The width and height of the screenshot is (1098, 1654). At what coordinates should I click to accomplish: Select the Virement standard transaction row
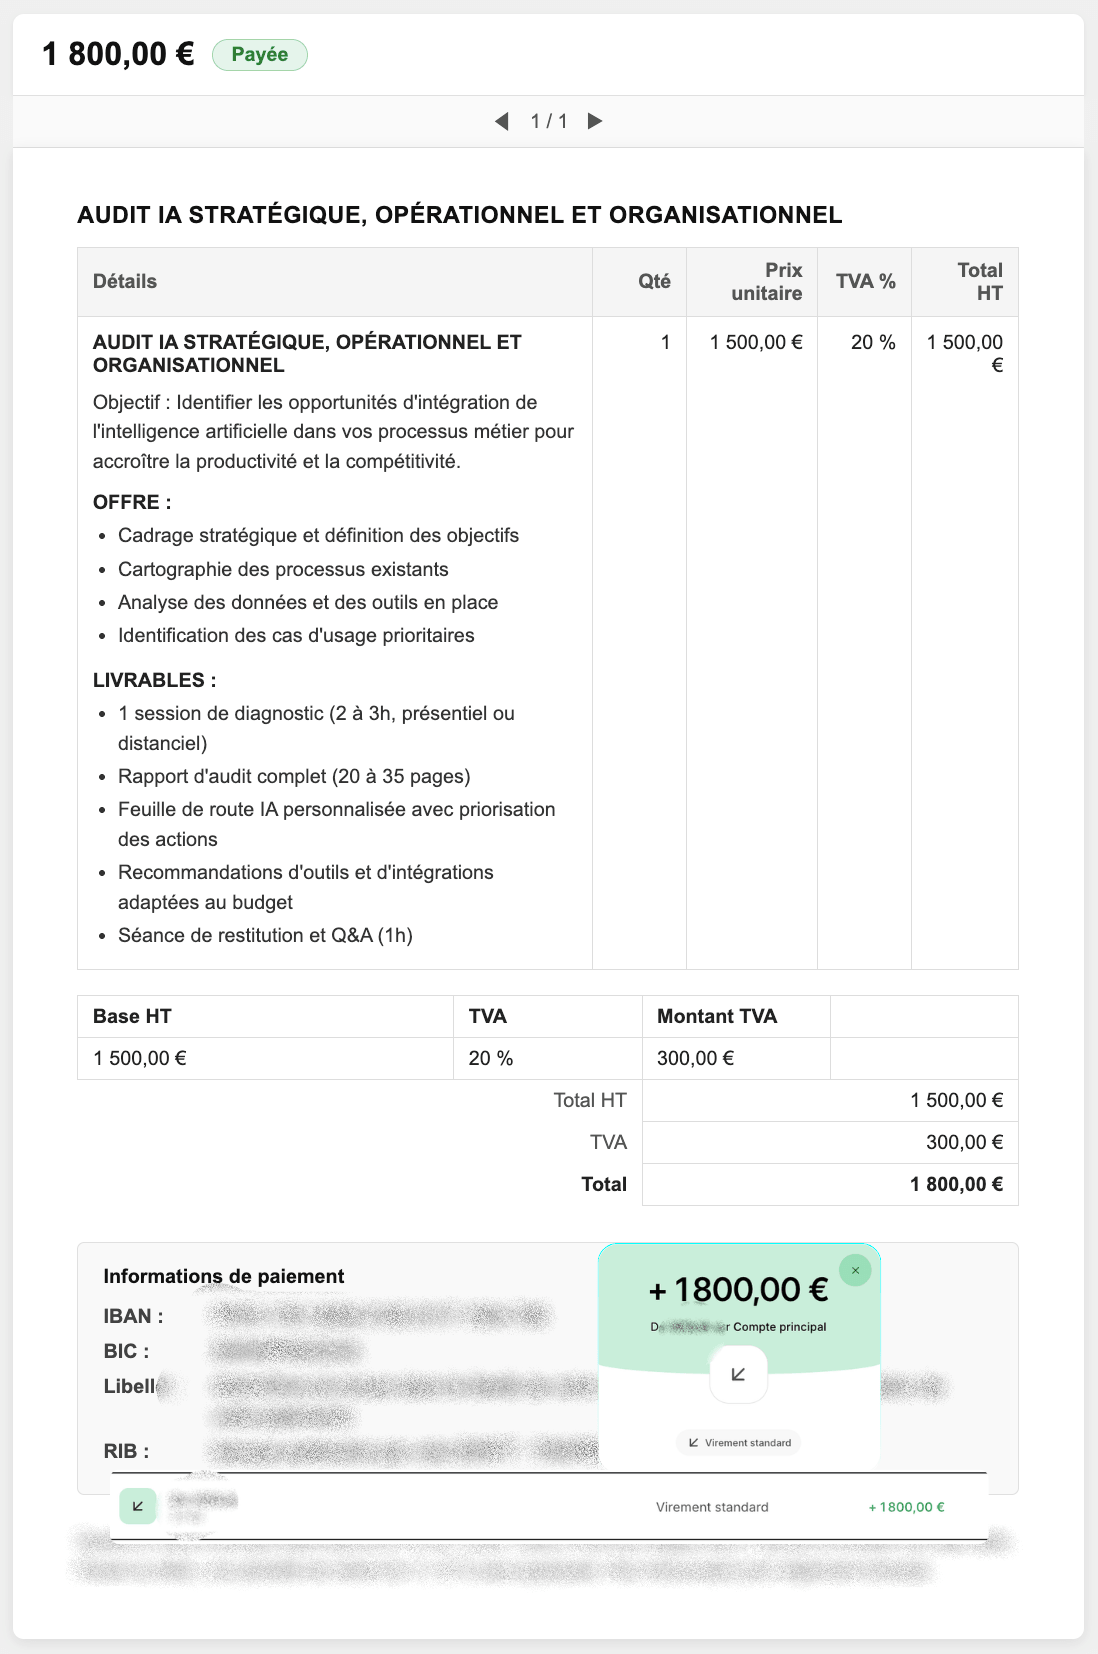(549, 1505)
